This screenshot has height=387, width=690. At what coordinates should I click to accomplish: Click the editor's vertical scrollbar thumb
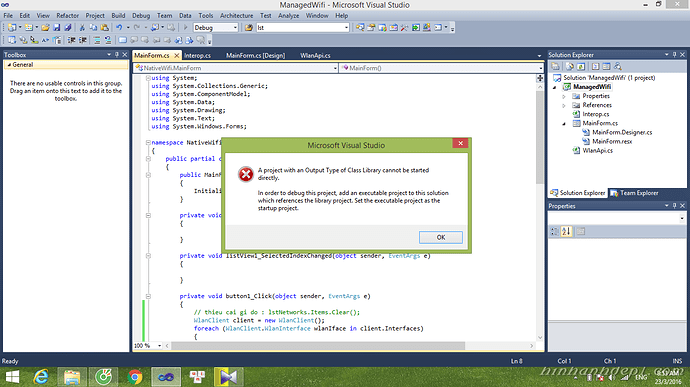(x=540, y=138)
